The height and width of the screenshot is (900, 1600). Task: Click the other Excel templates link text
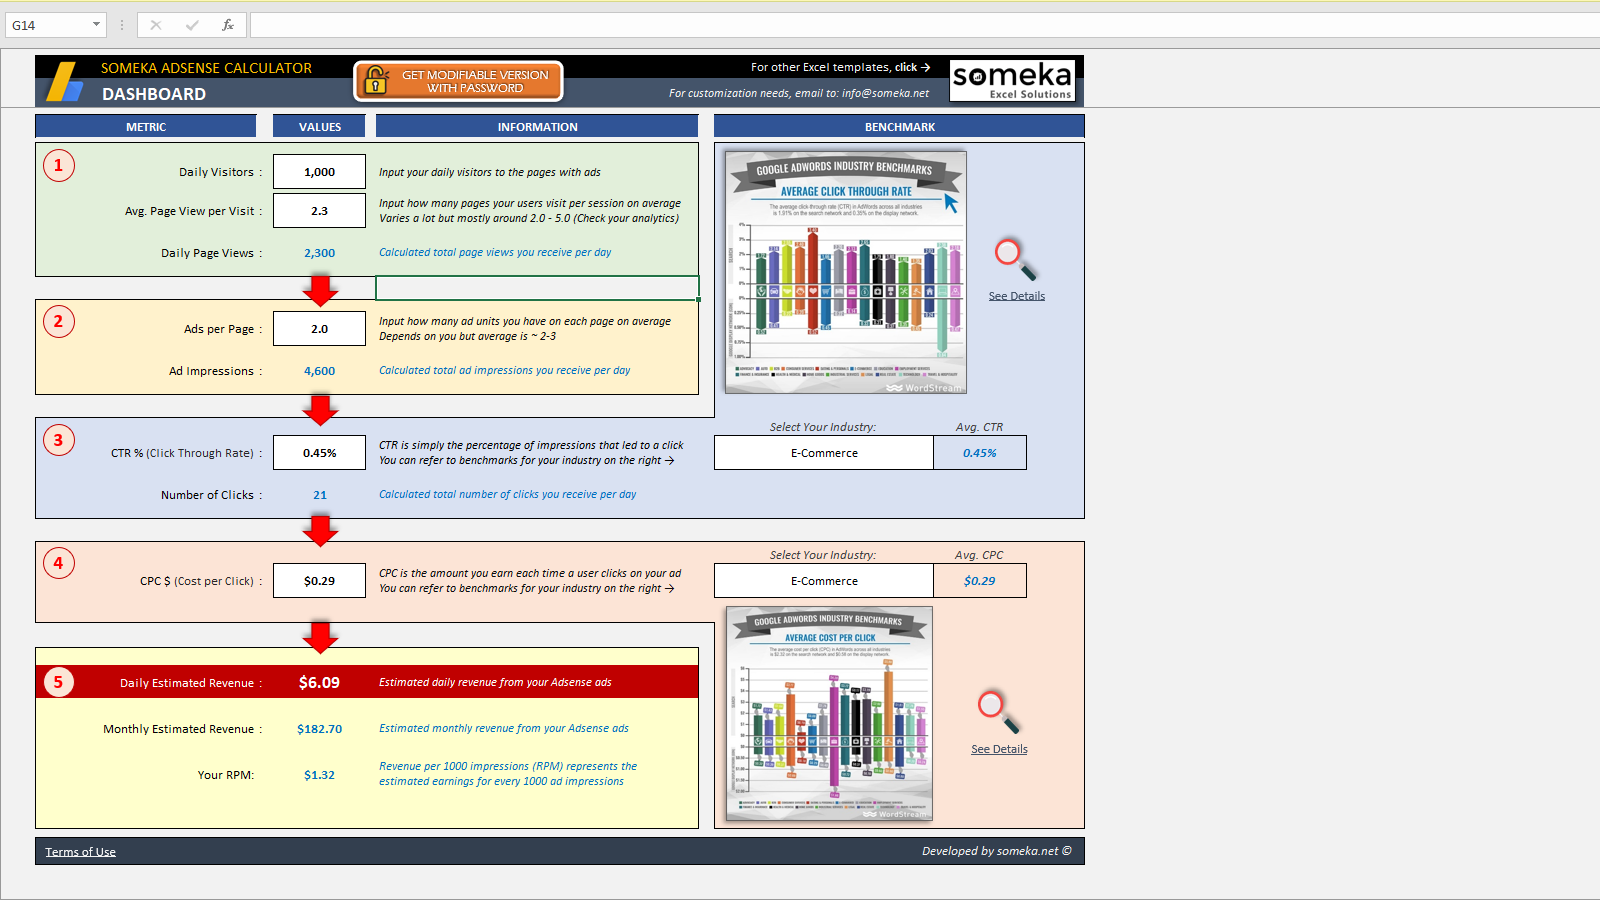pyautogui.click(x=840, y=67)
